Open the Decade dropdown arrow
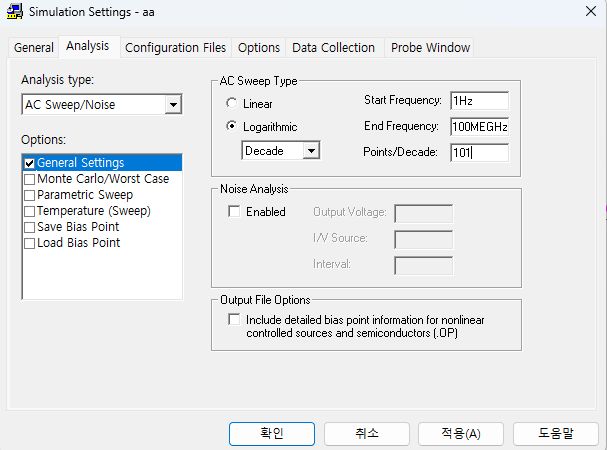Image resolution: width=607 pixels, height=450 pixels. 311,151
